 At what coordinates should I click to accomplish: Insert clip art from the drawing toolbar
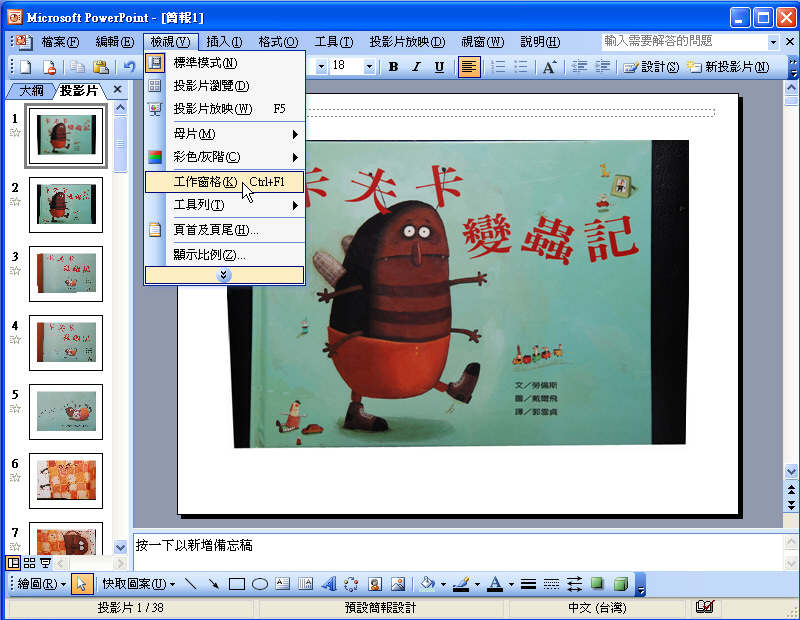(374, 584)
